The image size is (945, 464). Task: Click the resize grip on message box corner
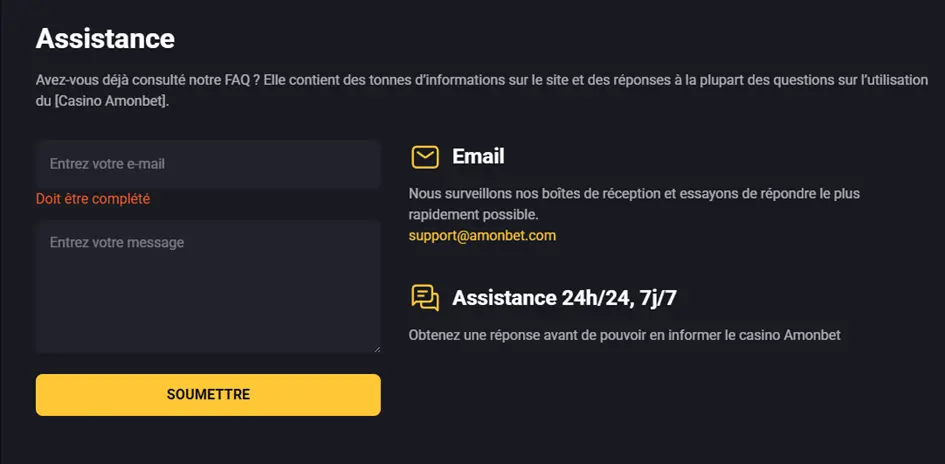376,348
